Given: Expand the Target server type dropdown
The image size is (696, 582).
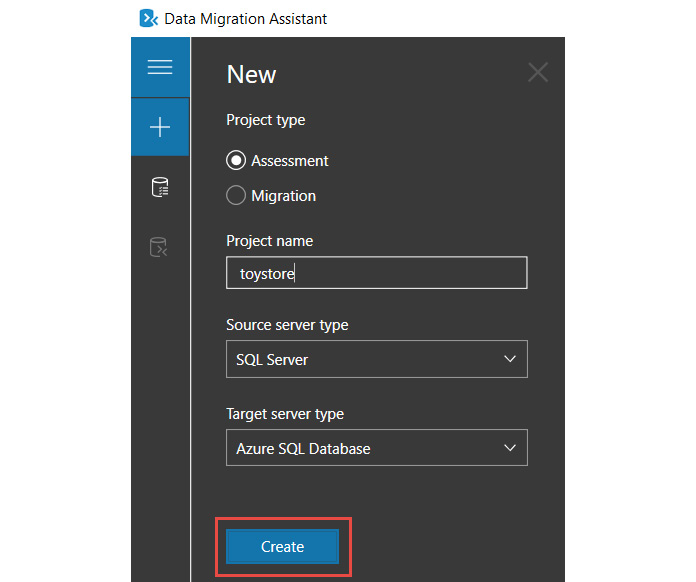Looking at the screenshot, I should [x=376, y=448].
